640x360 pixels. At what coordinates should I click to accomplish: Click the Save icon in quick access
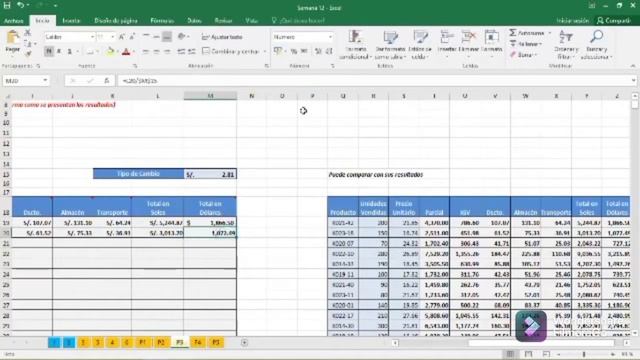7,6
